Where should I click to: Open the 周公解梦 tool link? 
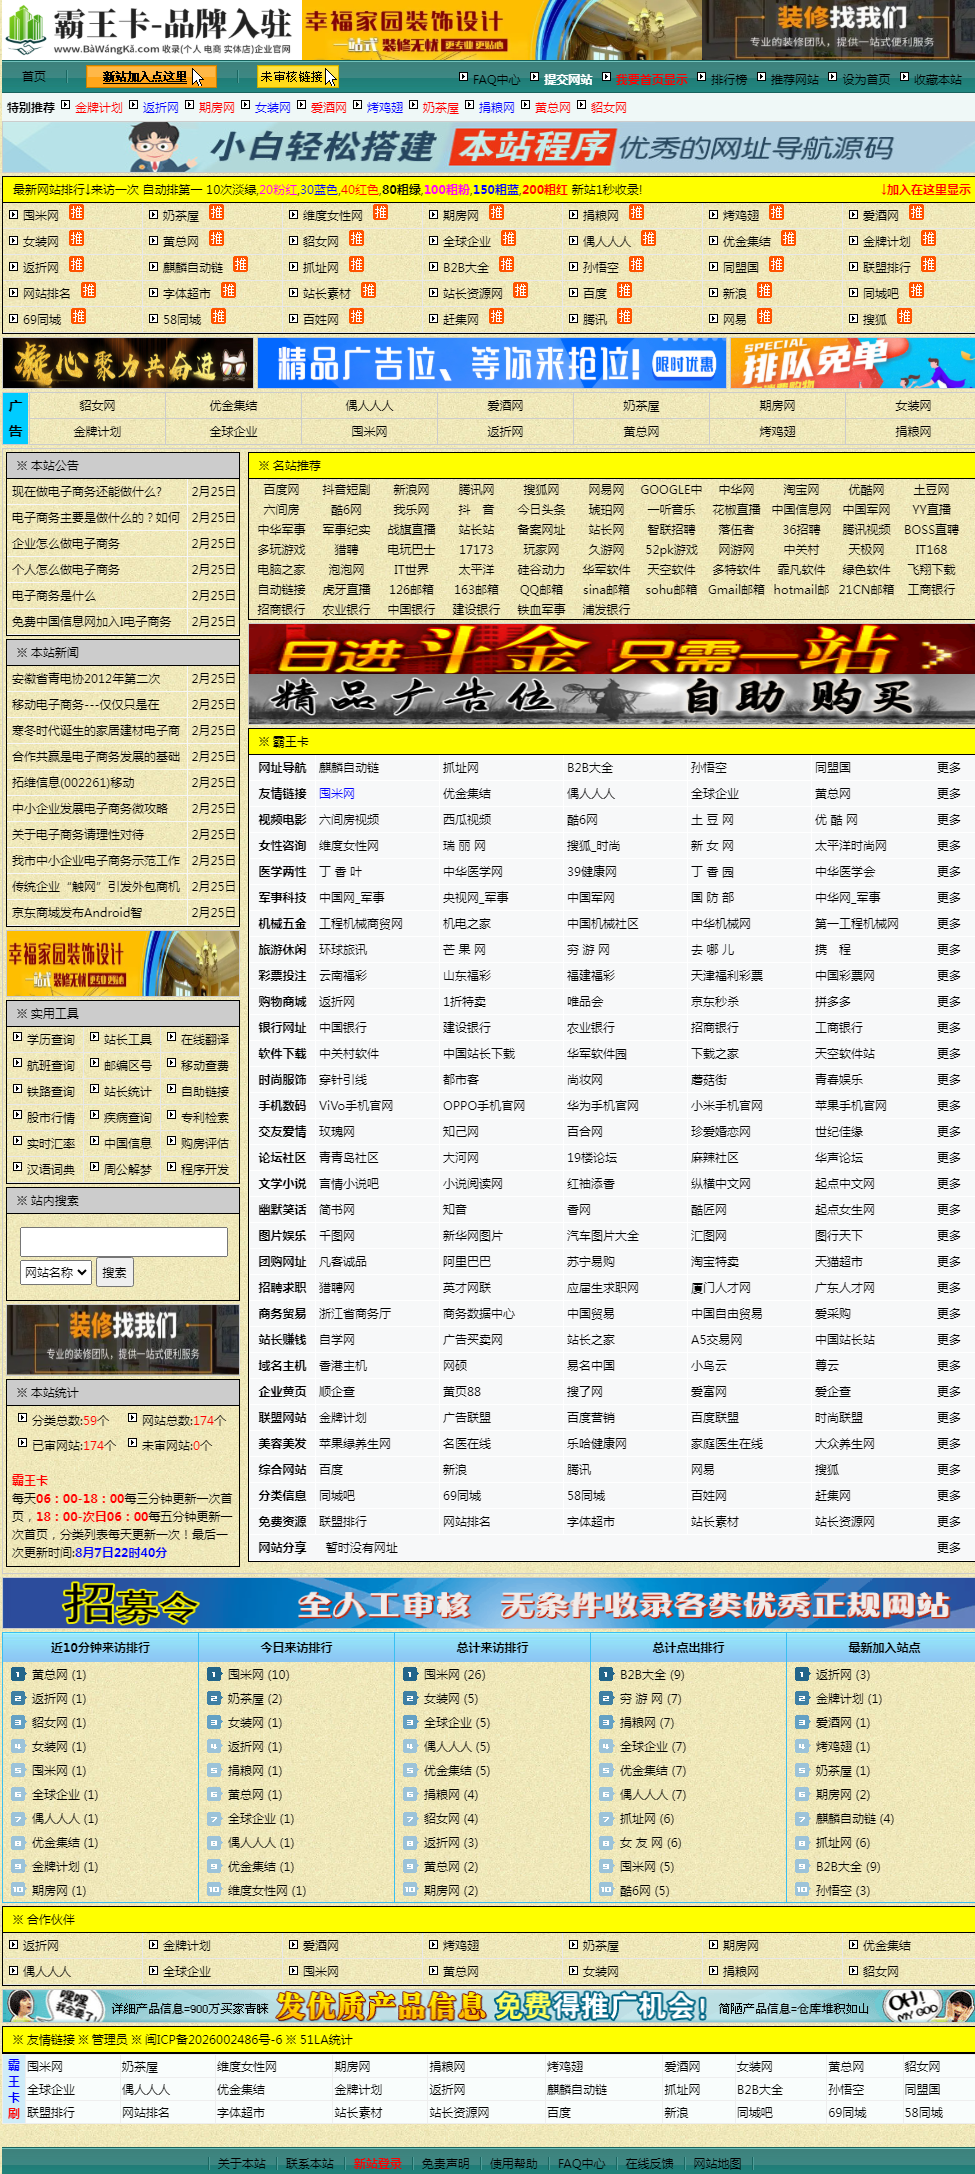pyautogui.click(x=128, y=1170)
